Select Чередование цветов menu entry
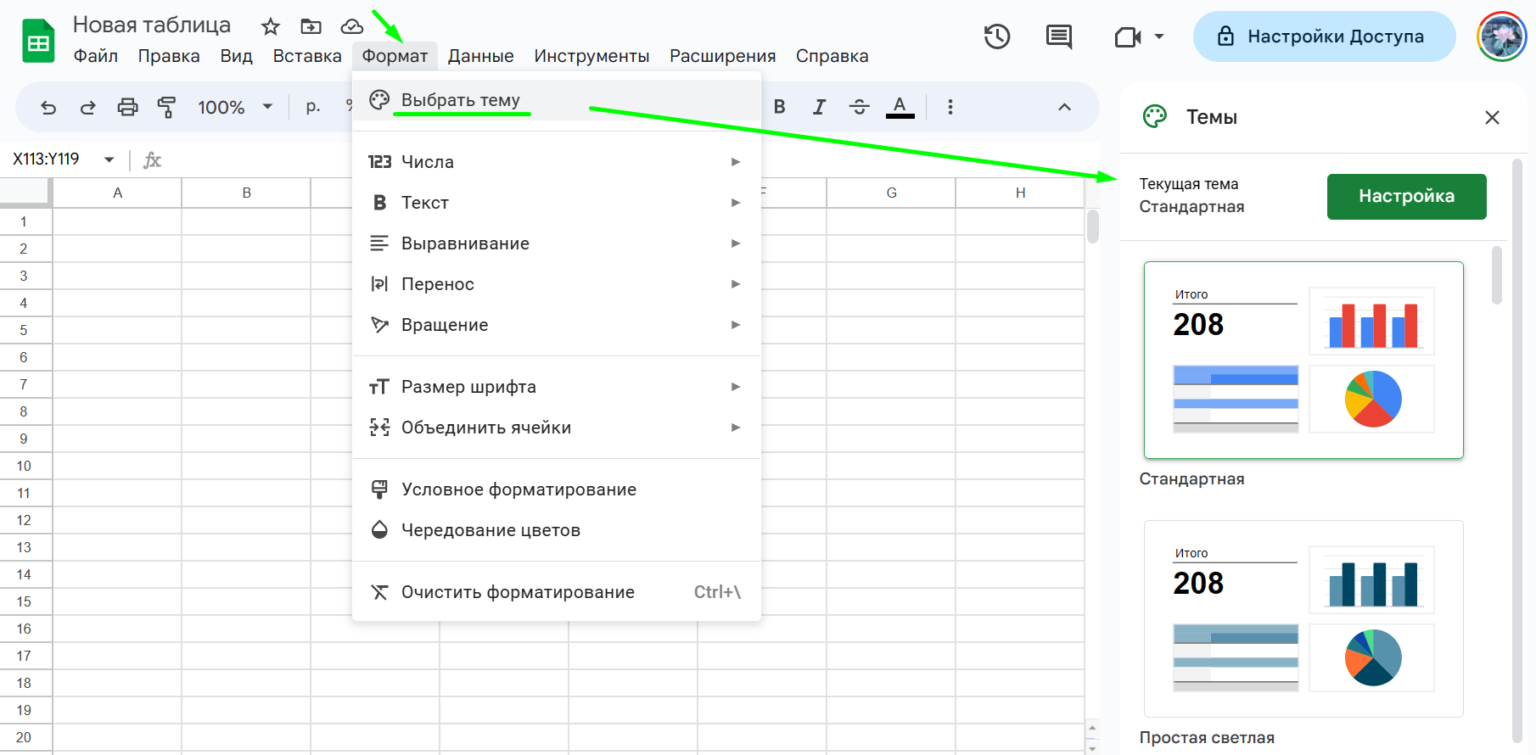This screenshot has width=1536, height=755. 556,531
